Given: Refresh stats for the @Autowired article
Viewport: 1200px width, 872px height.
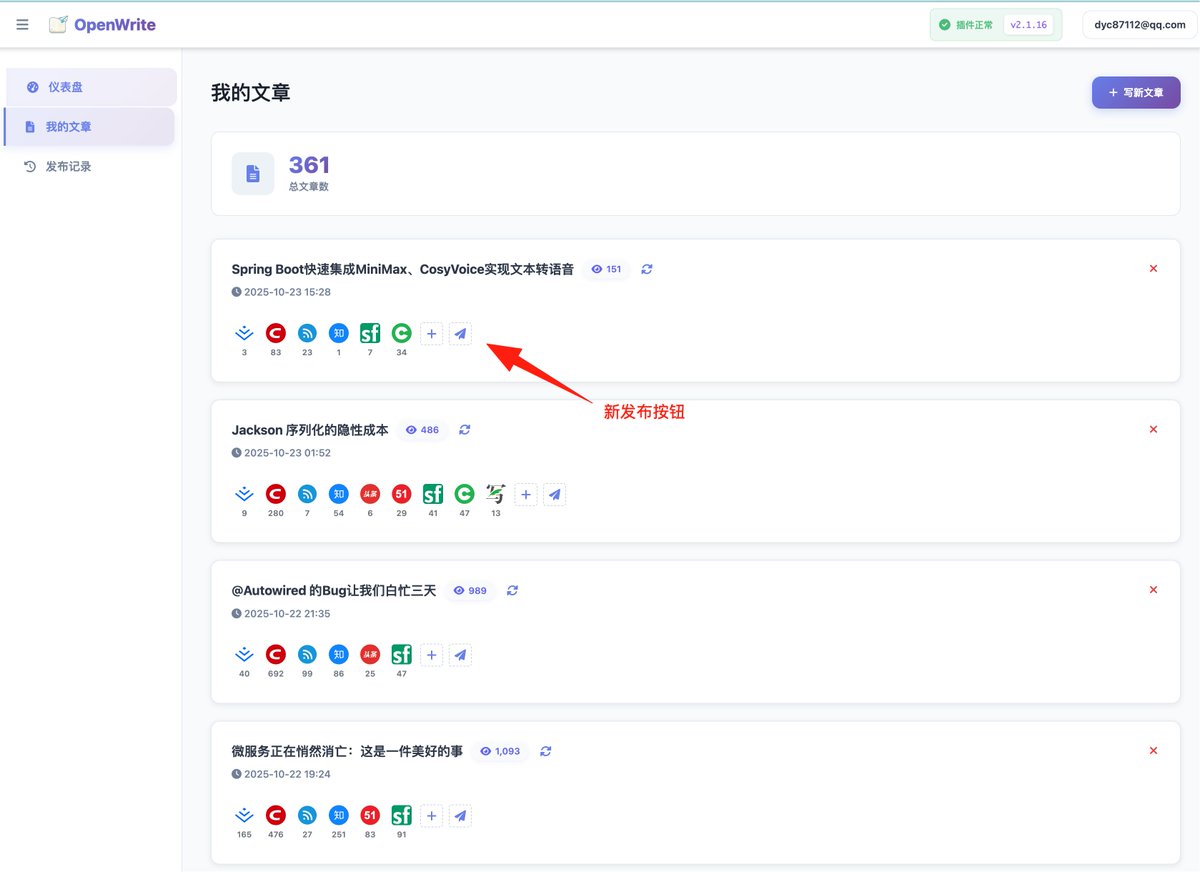Looking at the screenshot, I should click(x=513, y=591).
